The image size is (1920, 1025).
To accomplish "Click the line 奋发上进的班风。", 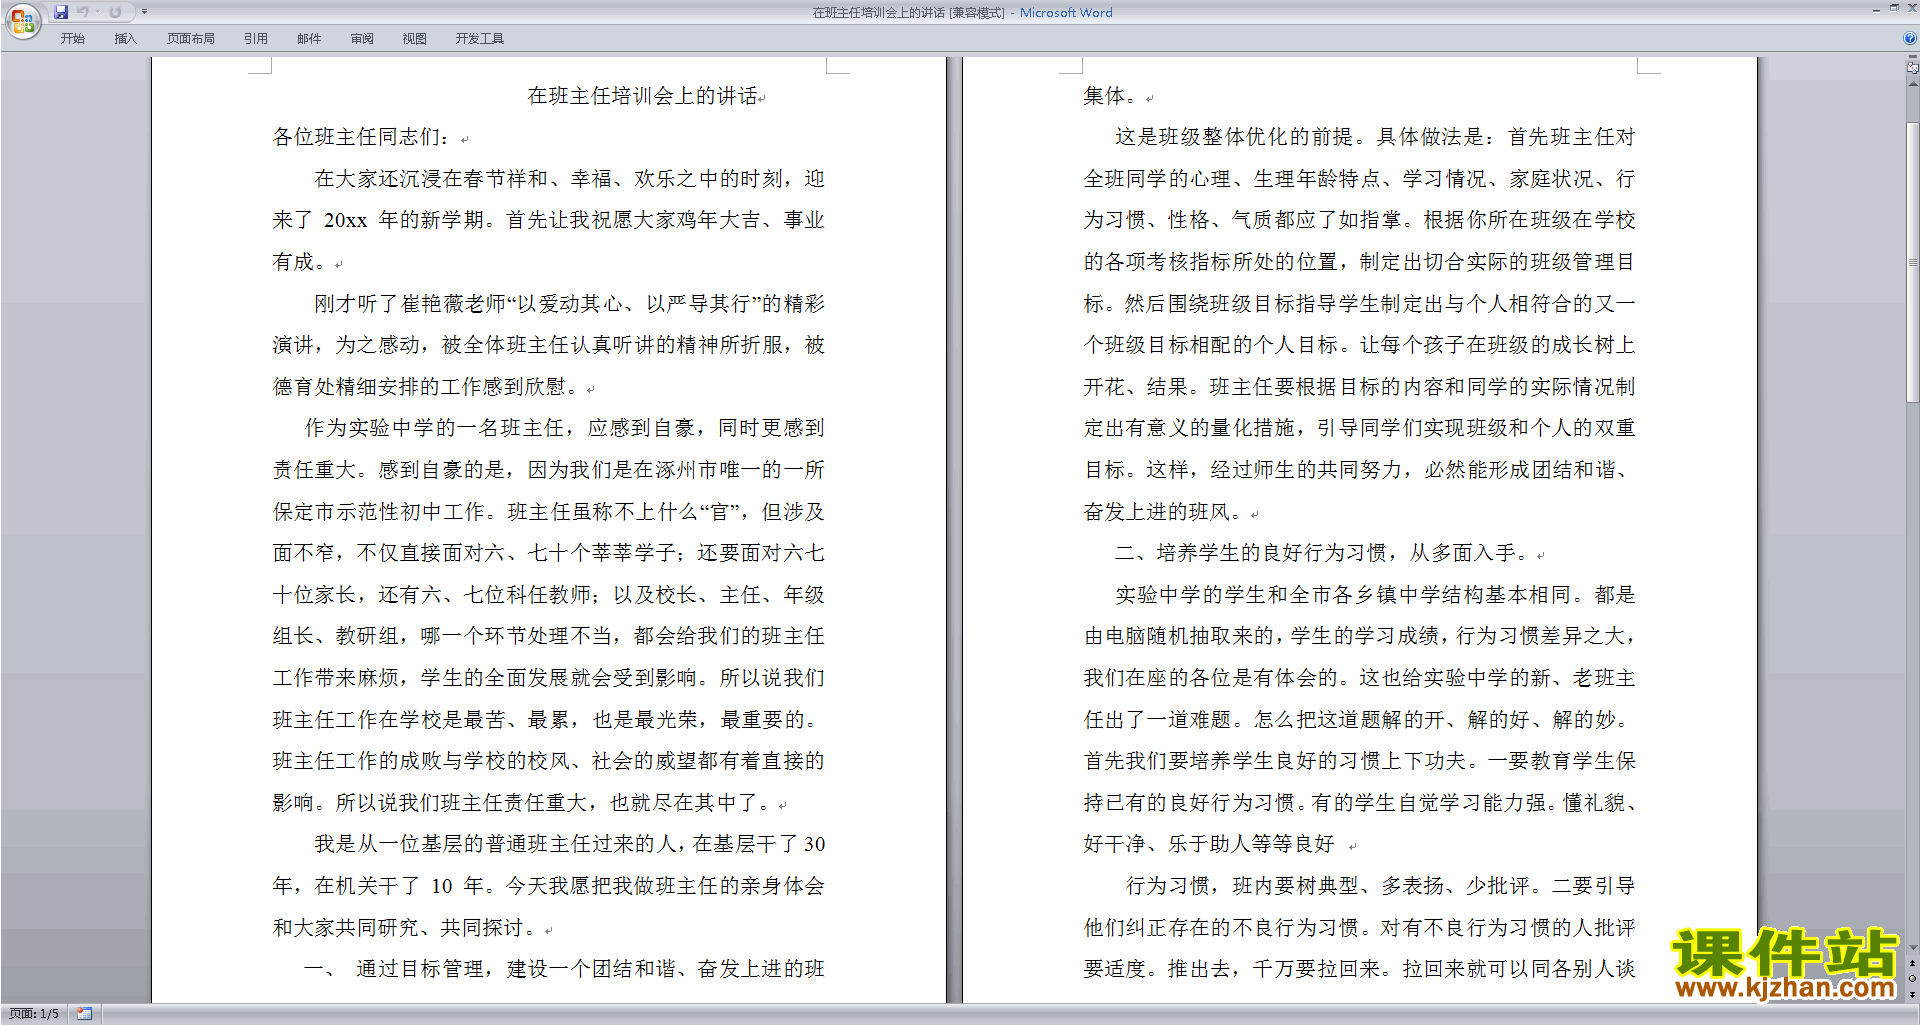I will tap(1165, 512).
